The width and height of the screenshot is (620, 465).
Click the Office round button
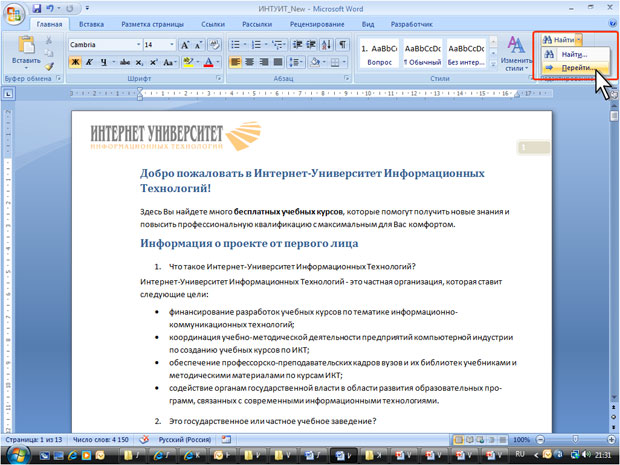point(14,14)
